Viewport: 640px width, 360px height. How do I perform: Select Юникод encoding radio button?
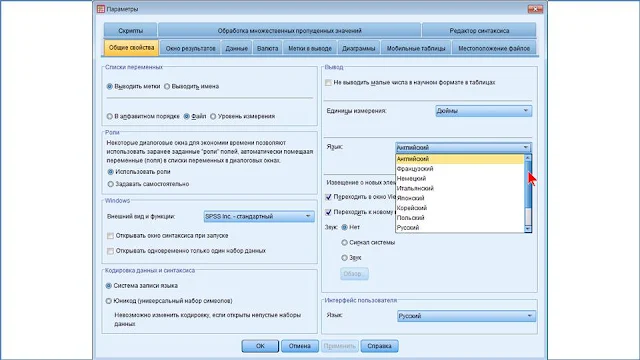(109, 301)
